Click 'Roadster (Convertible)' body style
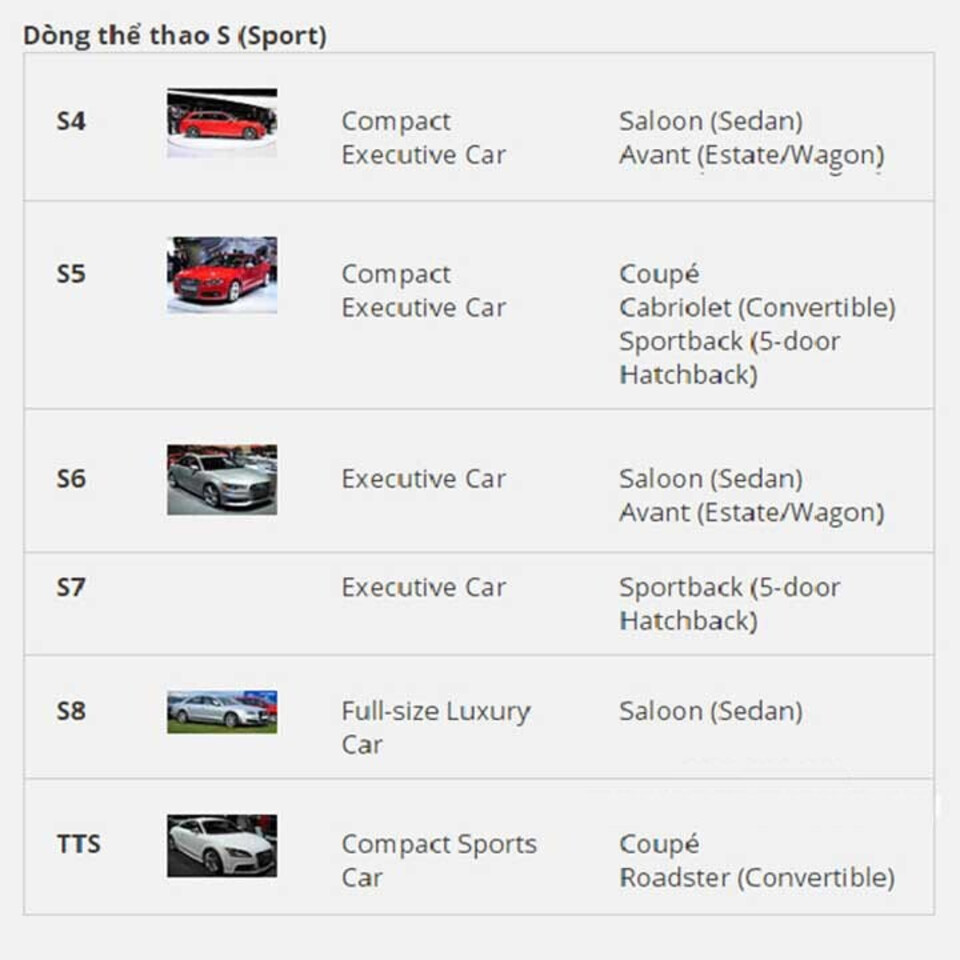The width and height of the screenshot is (960, 960). [x=756, y=878]
